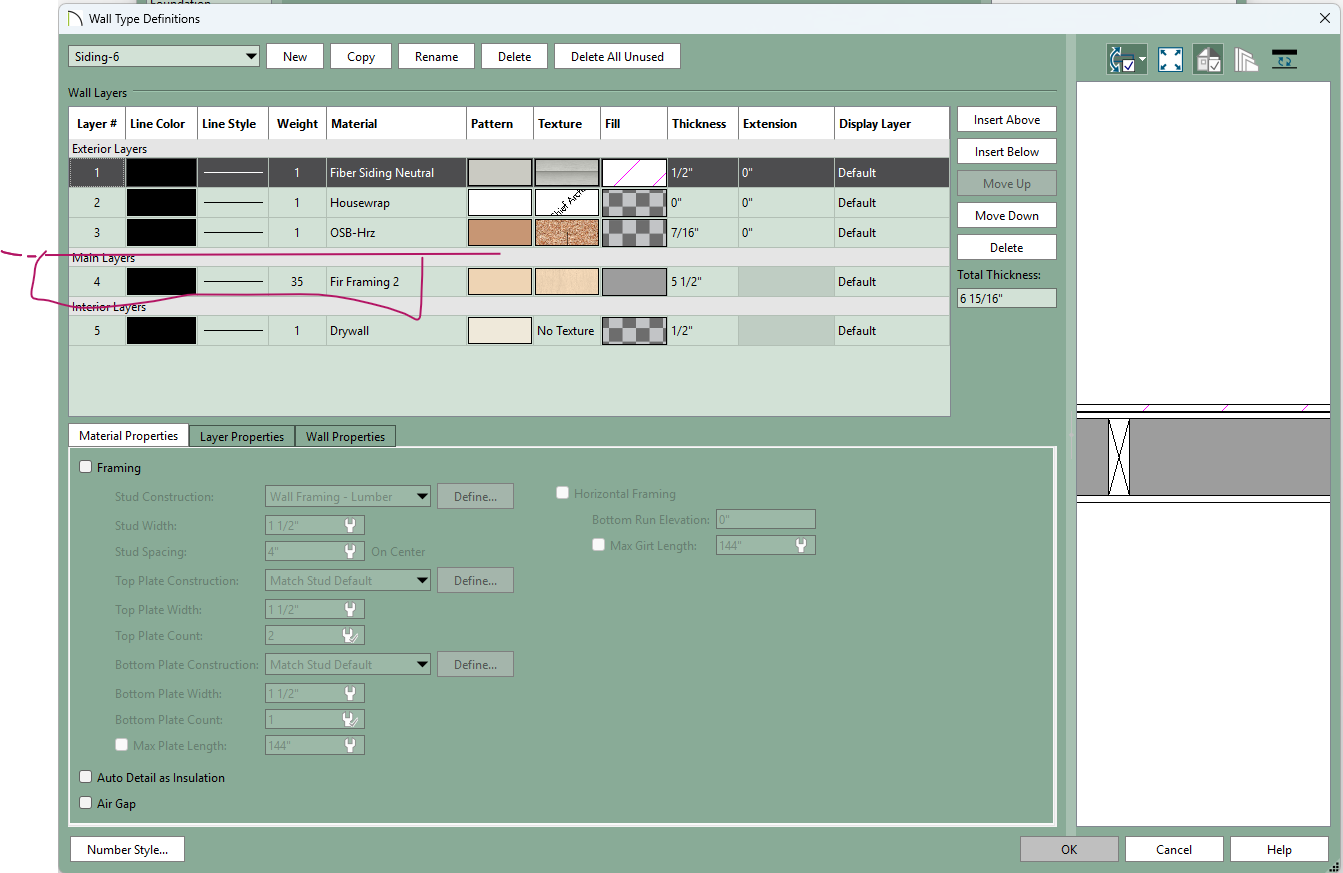Select the Housewrap material cell

pyautogui.click(x=396, y=202)
